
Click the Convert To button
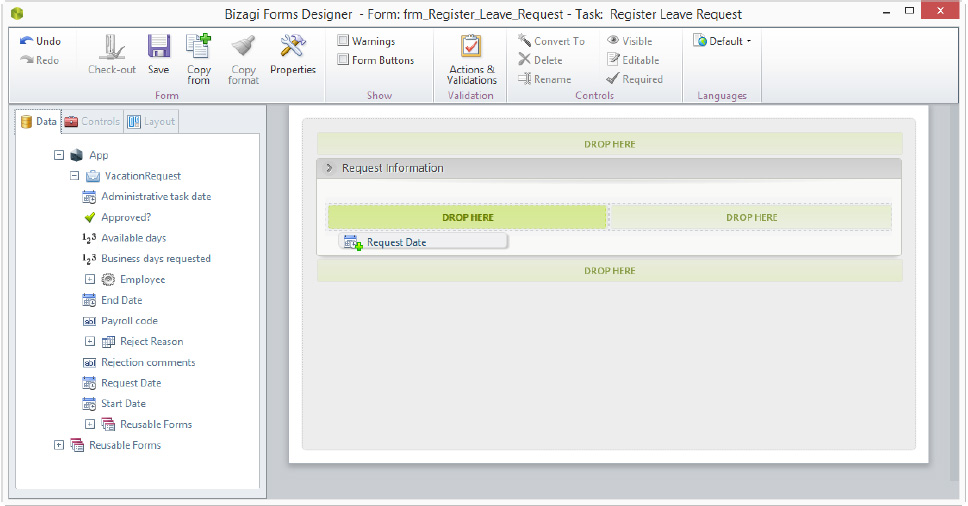[551, 41]
